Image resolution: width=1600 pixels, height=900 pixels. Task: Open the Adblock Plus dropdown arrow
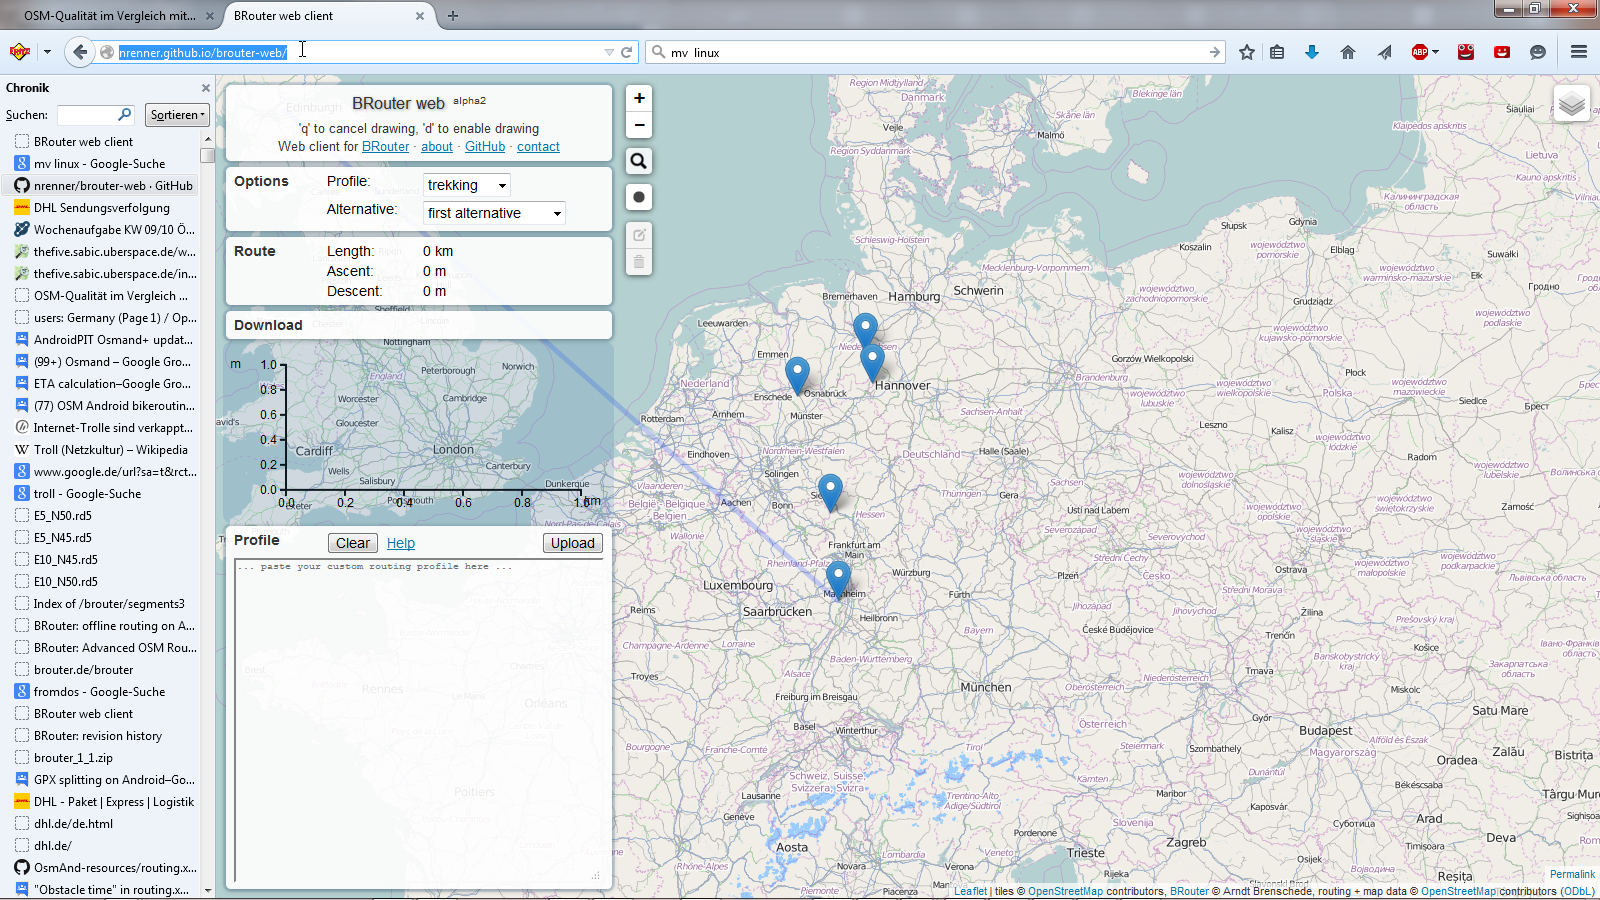click(1435, 52)
